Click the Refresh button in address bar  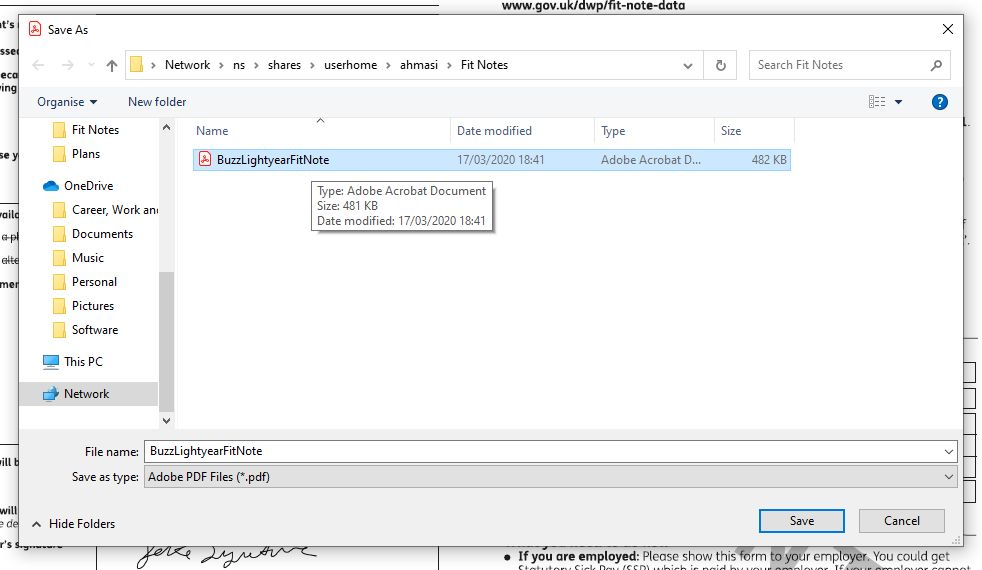[x=720, y=66]
